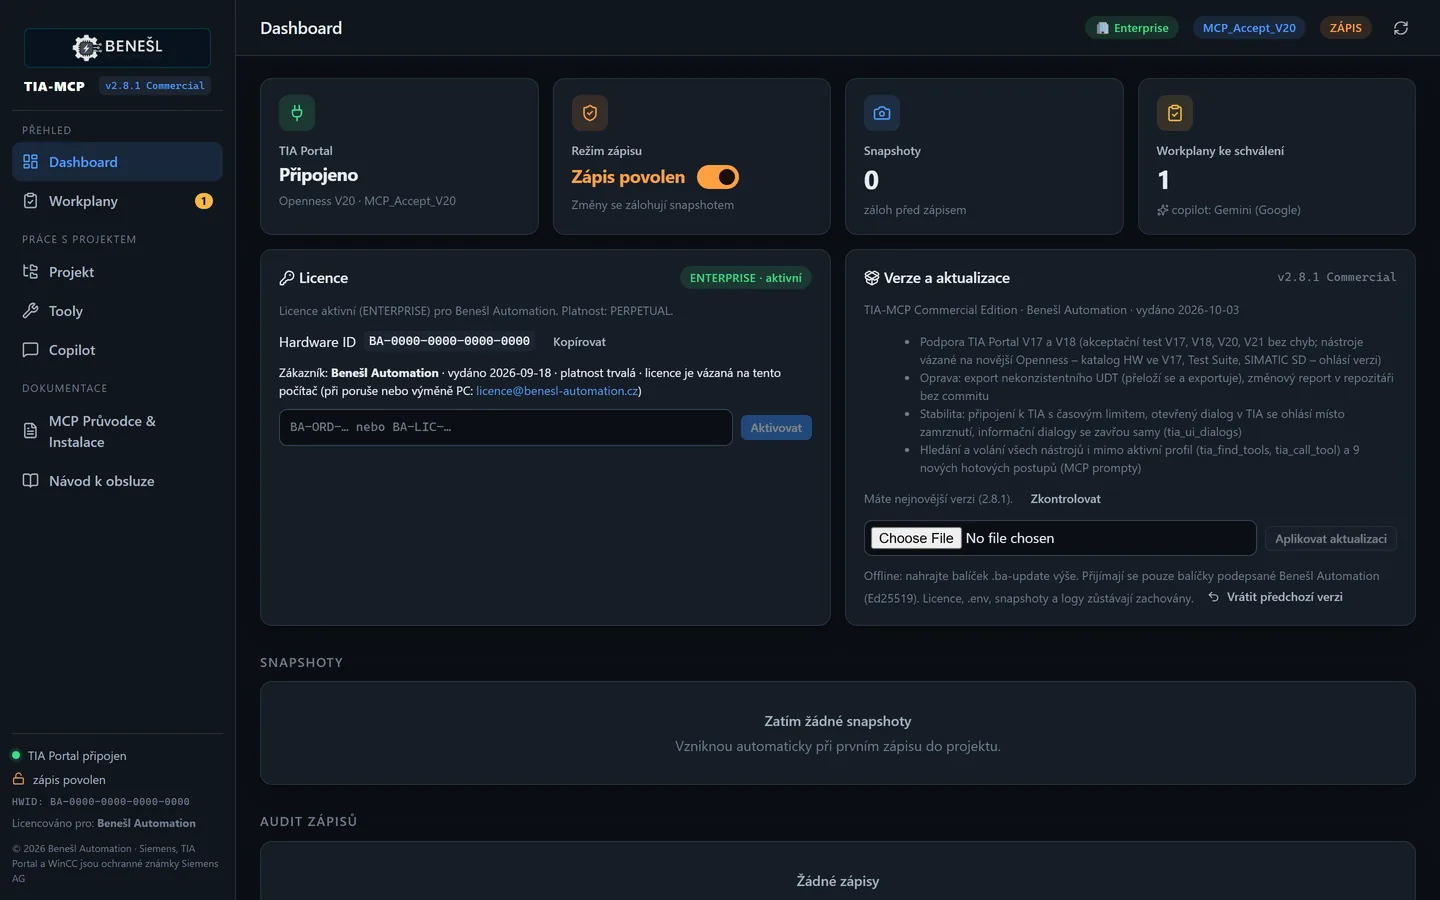
Task: Toggle the Zápis povolen write-mode switch
Action: pyautogui.click(x=718, y=177)
